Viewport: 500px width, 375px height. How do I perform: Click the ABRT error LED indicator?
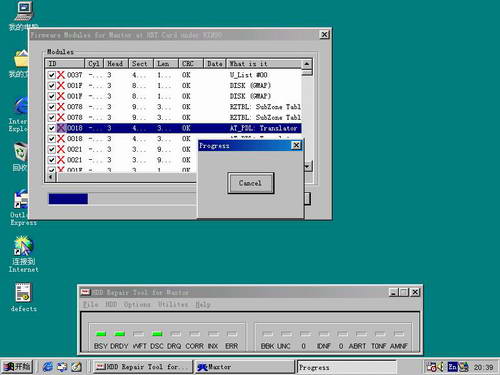tap(361, 334)
